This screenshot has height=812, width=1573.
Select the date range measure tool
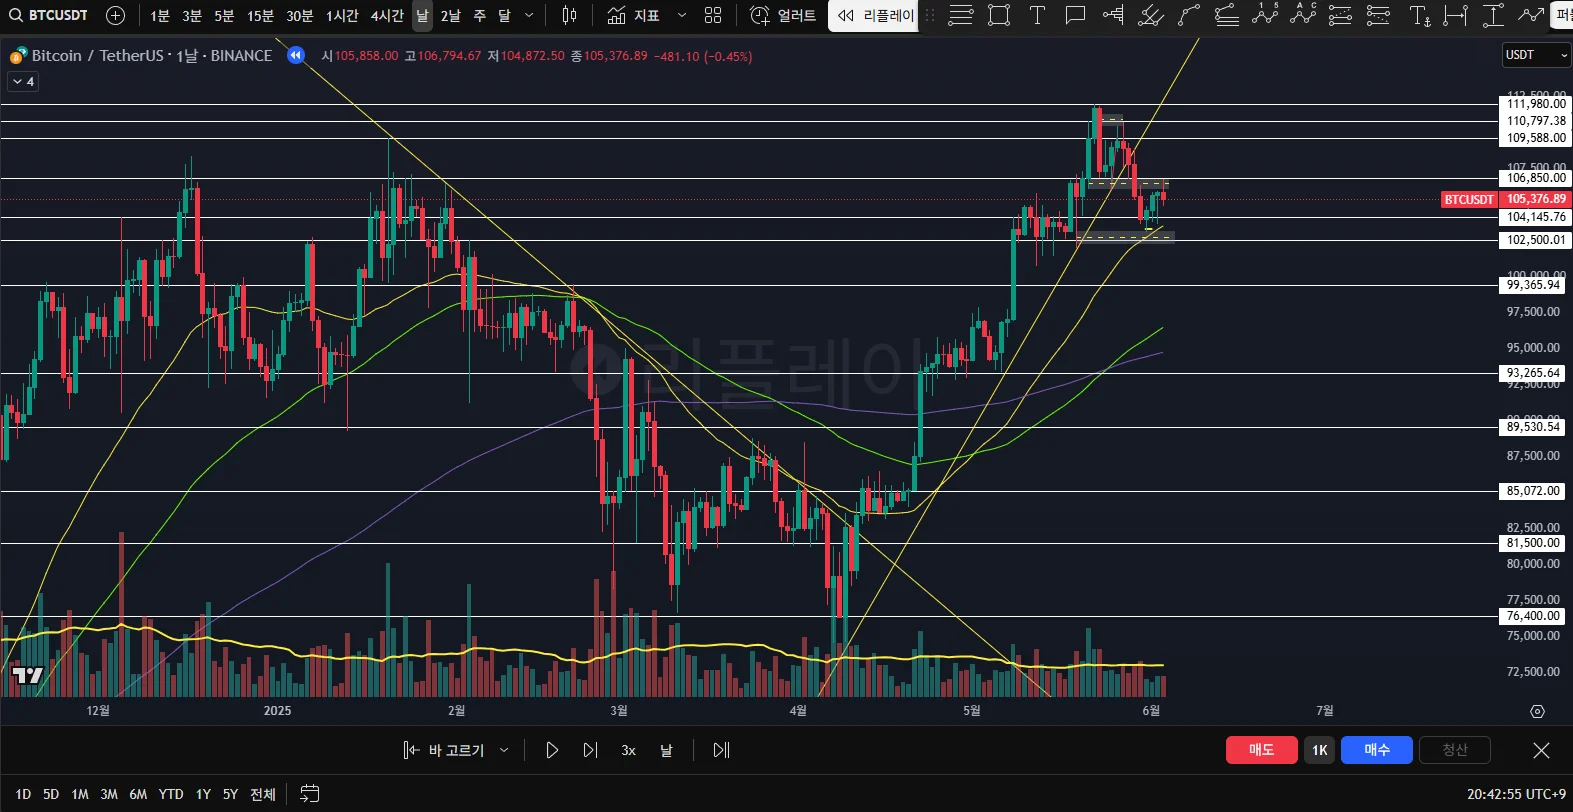pyautogui.click(x=1456, y=15)
